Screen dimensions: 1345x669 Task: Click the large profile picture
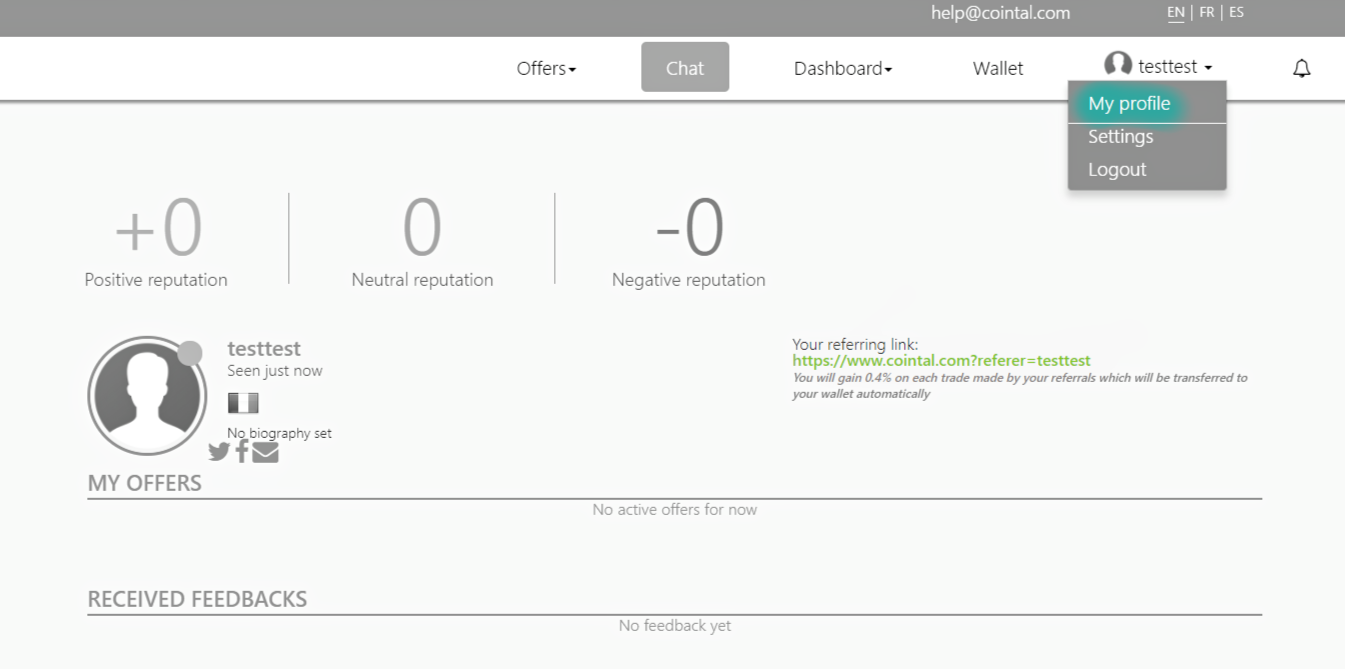click(x=147, y=396)
